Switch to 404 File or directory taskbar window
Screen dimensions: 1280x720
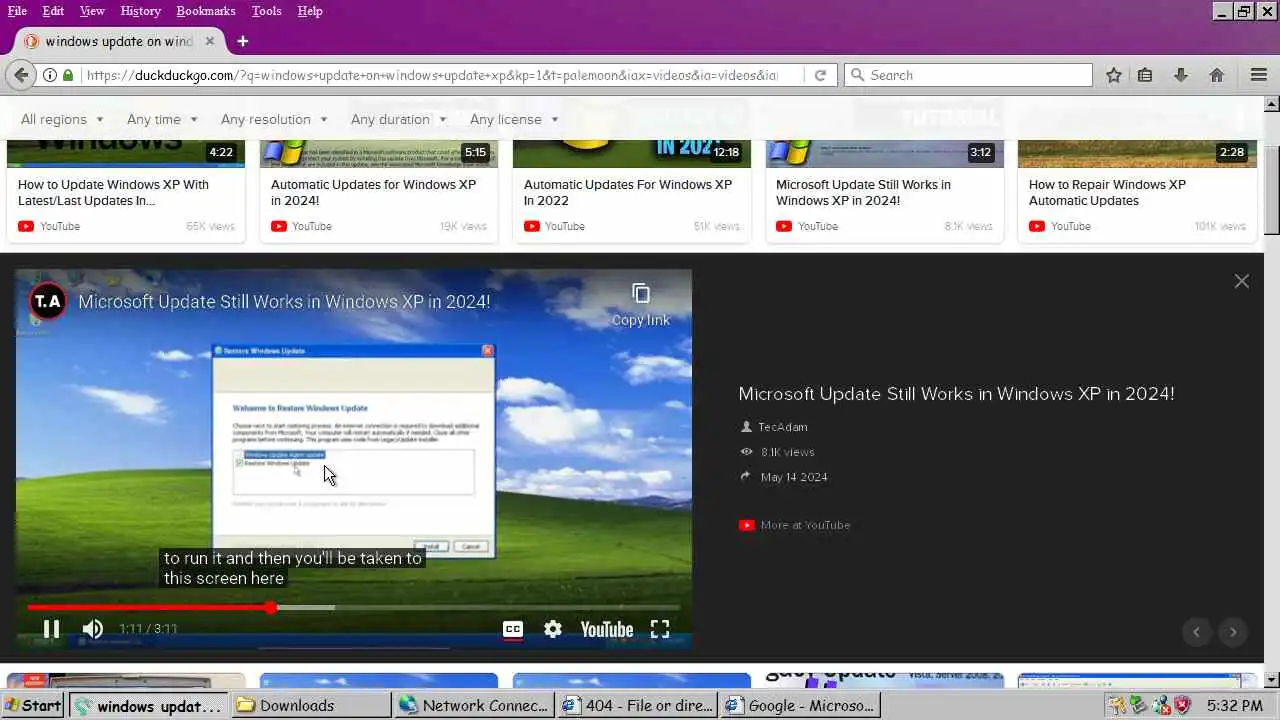pos(637,705)
